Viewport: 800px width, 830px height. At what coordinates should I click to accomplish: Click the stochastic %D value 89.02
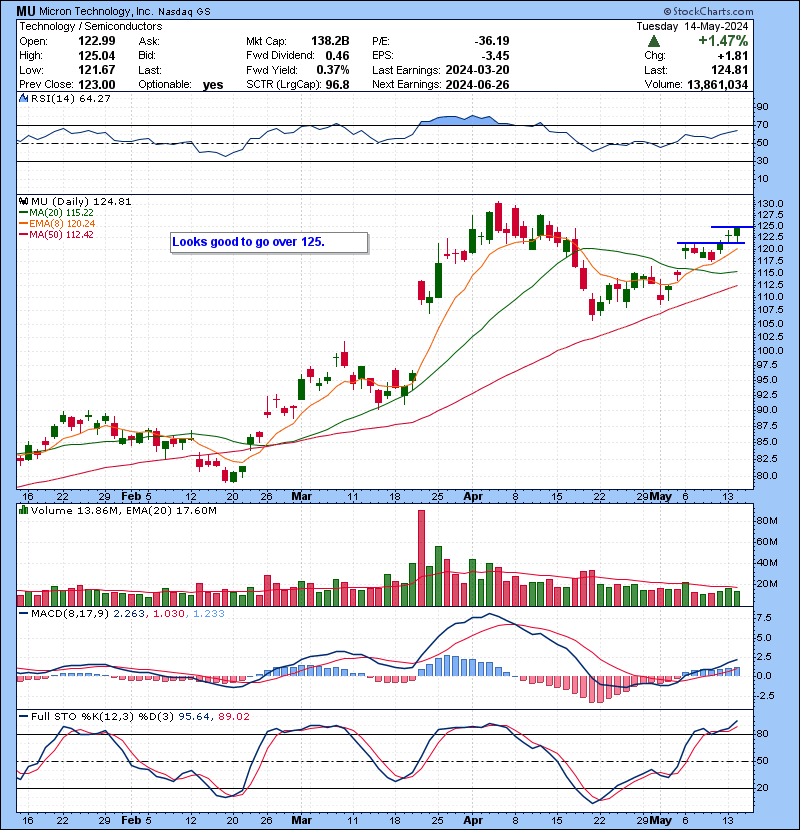tap(233, 716)
